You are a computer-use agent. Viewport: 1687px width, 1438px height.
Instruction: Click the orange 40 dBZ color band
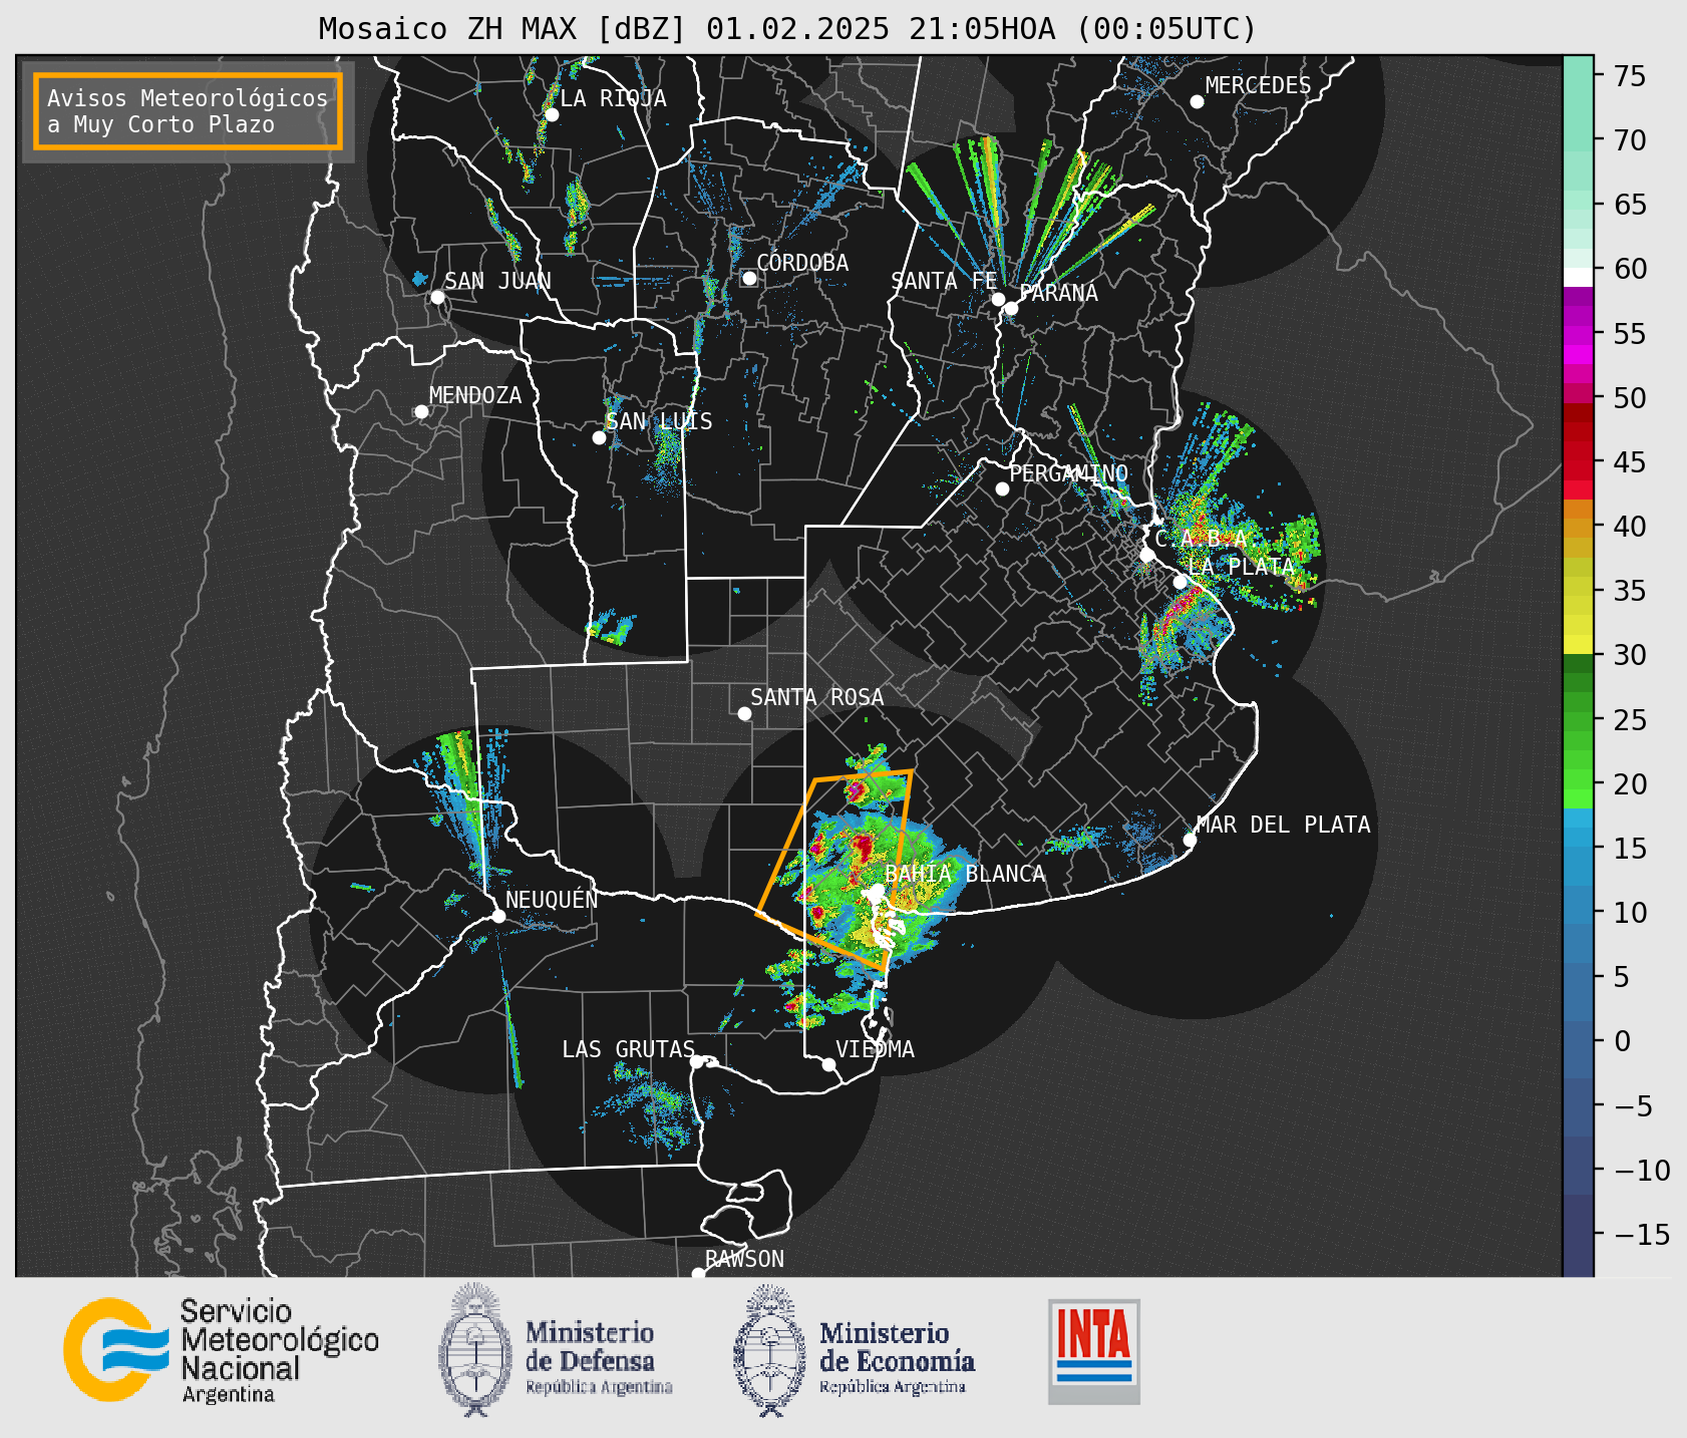(x=1578, y=527)
